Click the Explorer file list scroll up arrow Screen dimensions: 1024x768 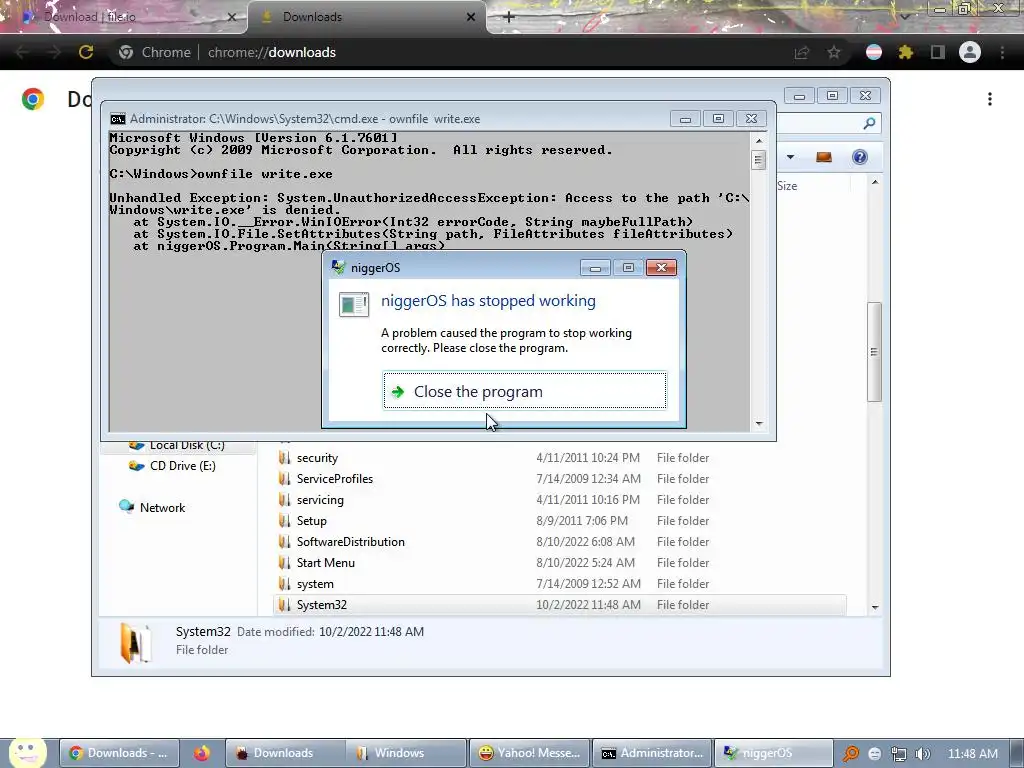874,182
